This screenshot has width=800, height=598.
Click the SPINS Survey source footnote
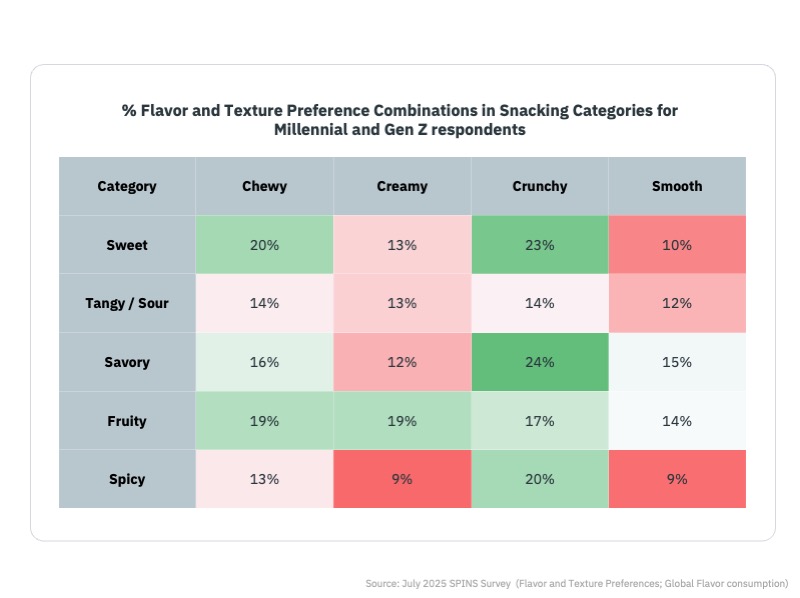tap(577, 583)
